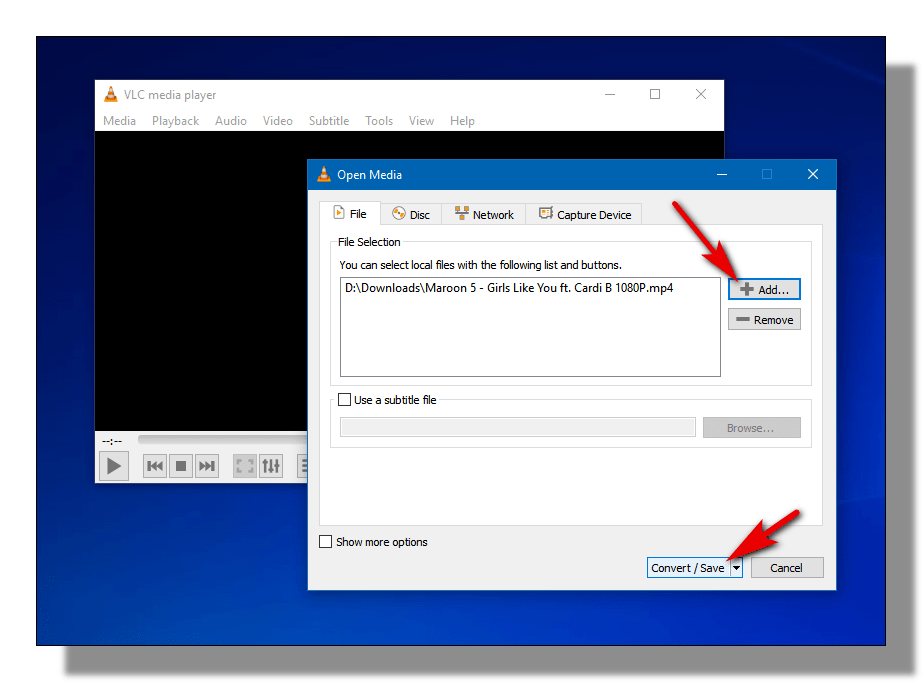Click the Convert / Save button
923x683 pixels.
pos(688,567)
